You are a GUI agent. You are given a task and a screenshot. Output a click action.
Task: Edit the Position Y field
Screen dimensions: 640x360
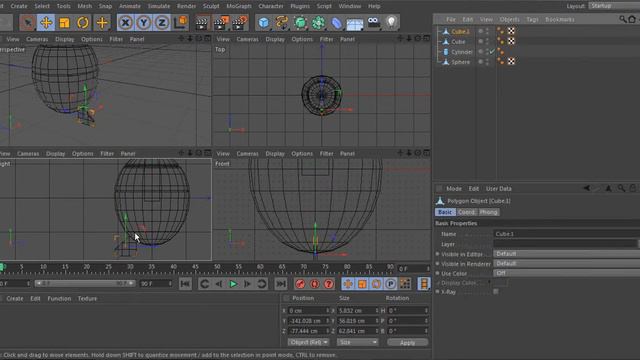coord(308,321)
